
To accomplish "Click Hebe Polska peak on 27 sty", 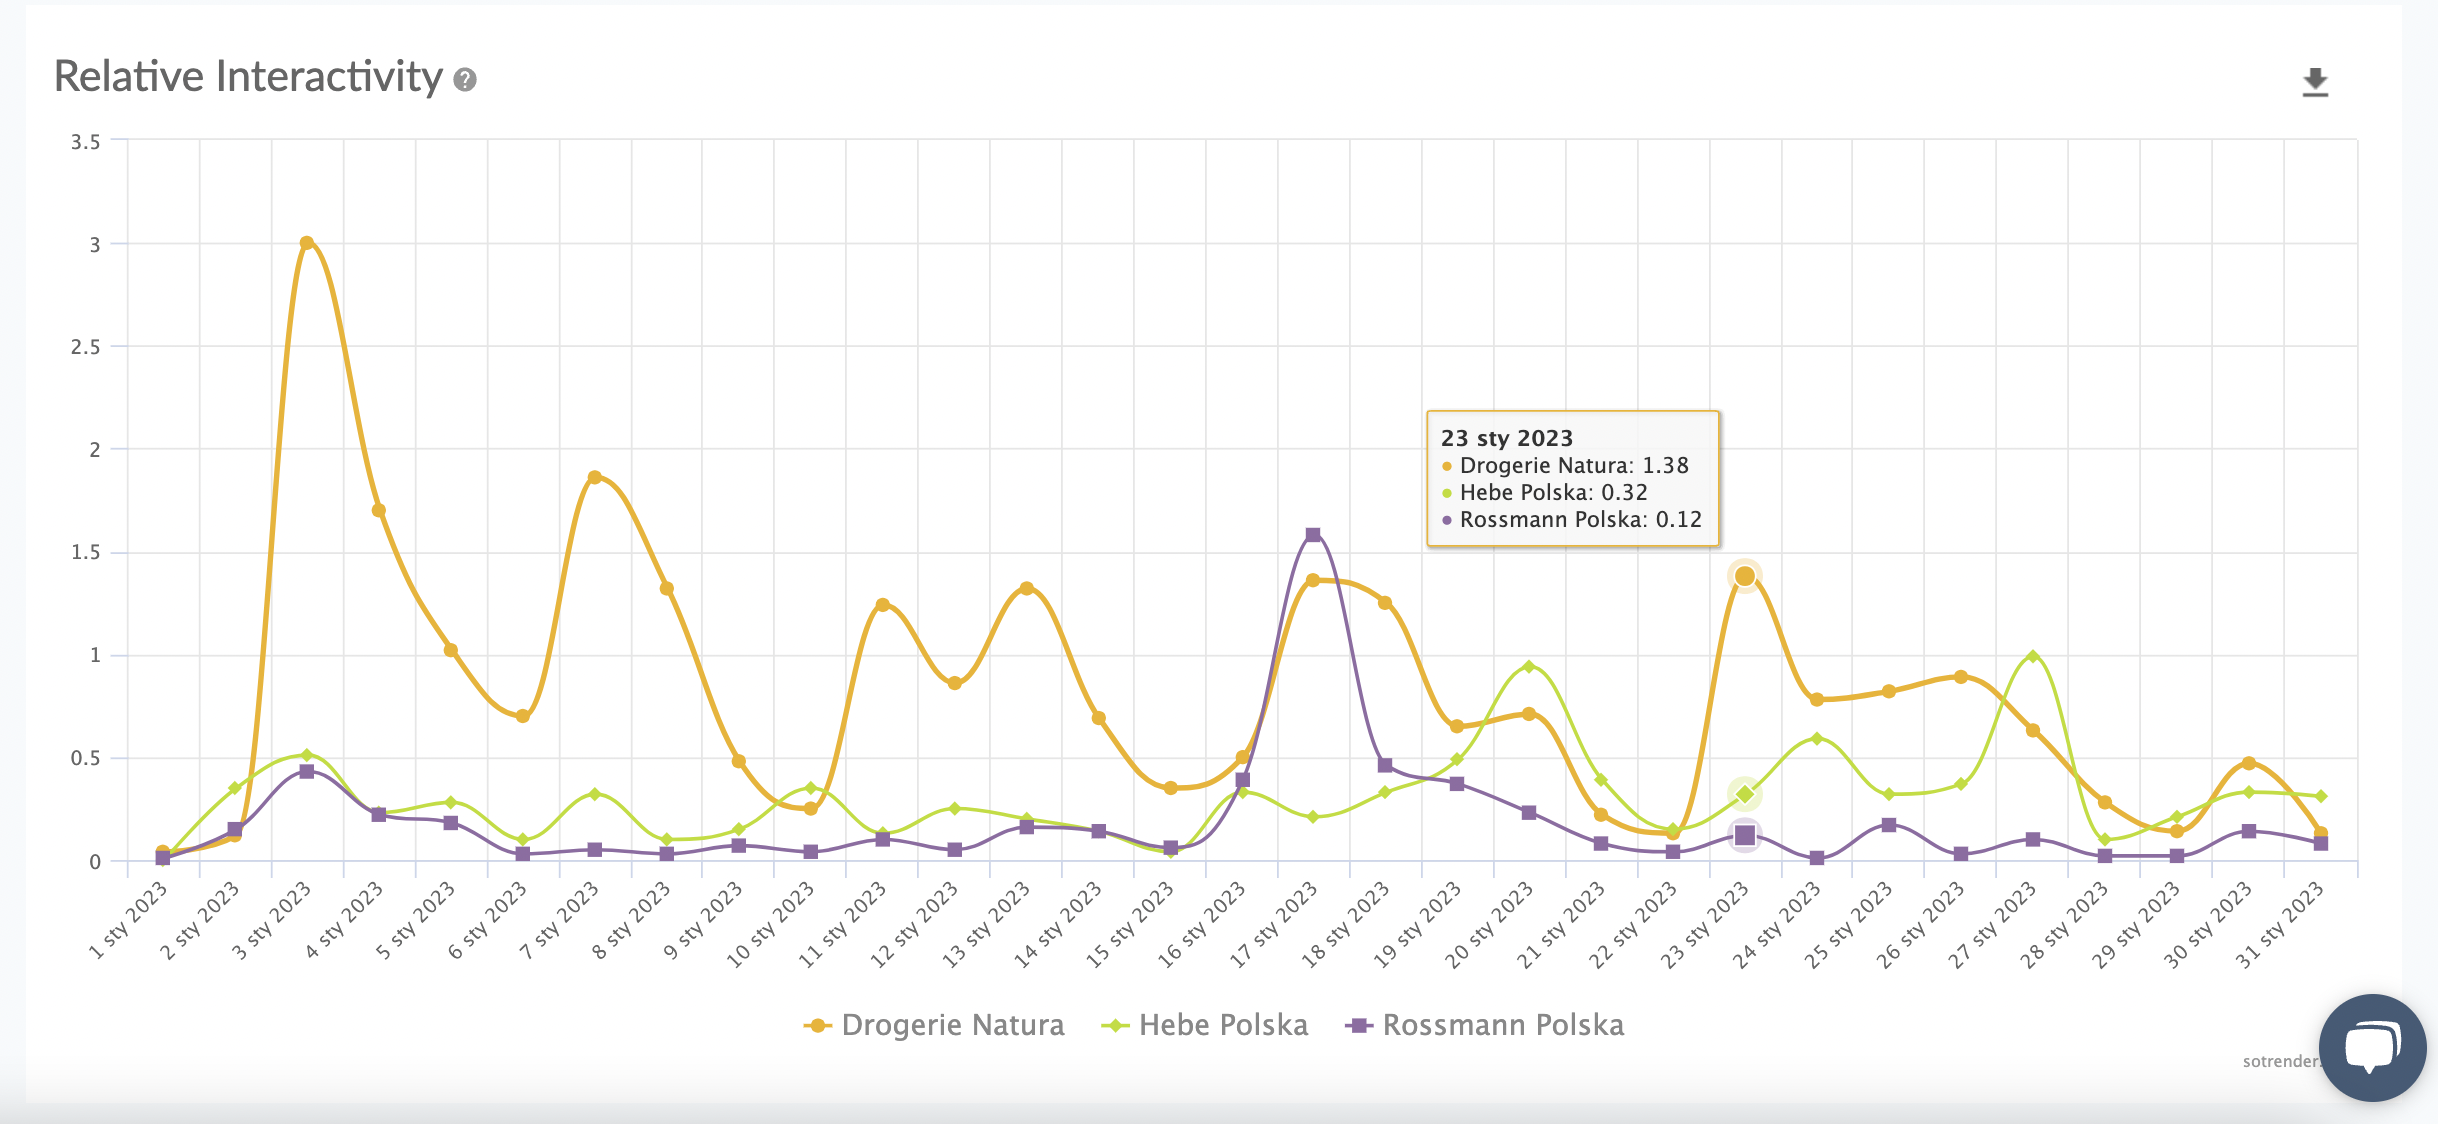I will point(2032,657).
